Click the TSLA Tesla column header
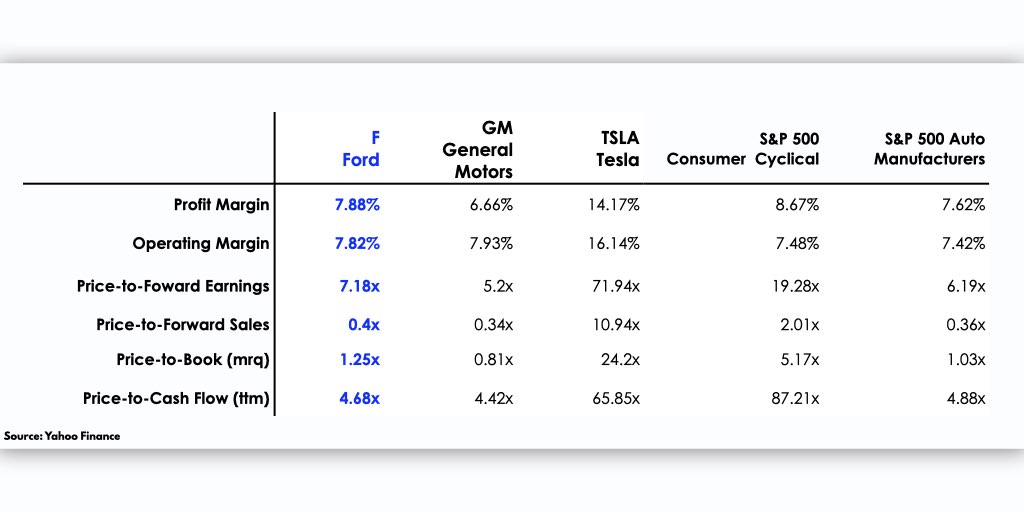This screenshot has width=1024, height=512. (618, 149)
